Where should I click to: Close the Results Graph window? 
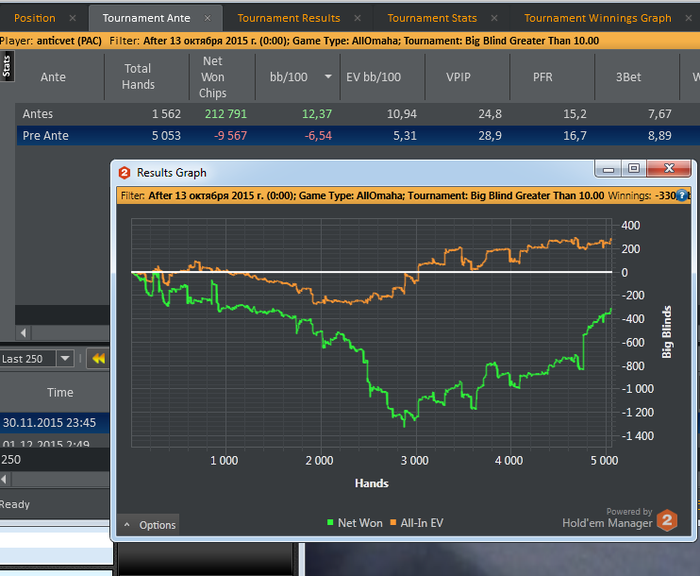669,169
